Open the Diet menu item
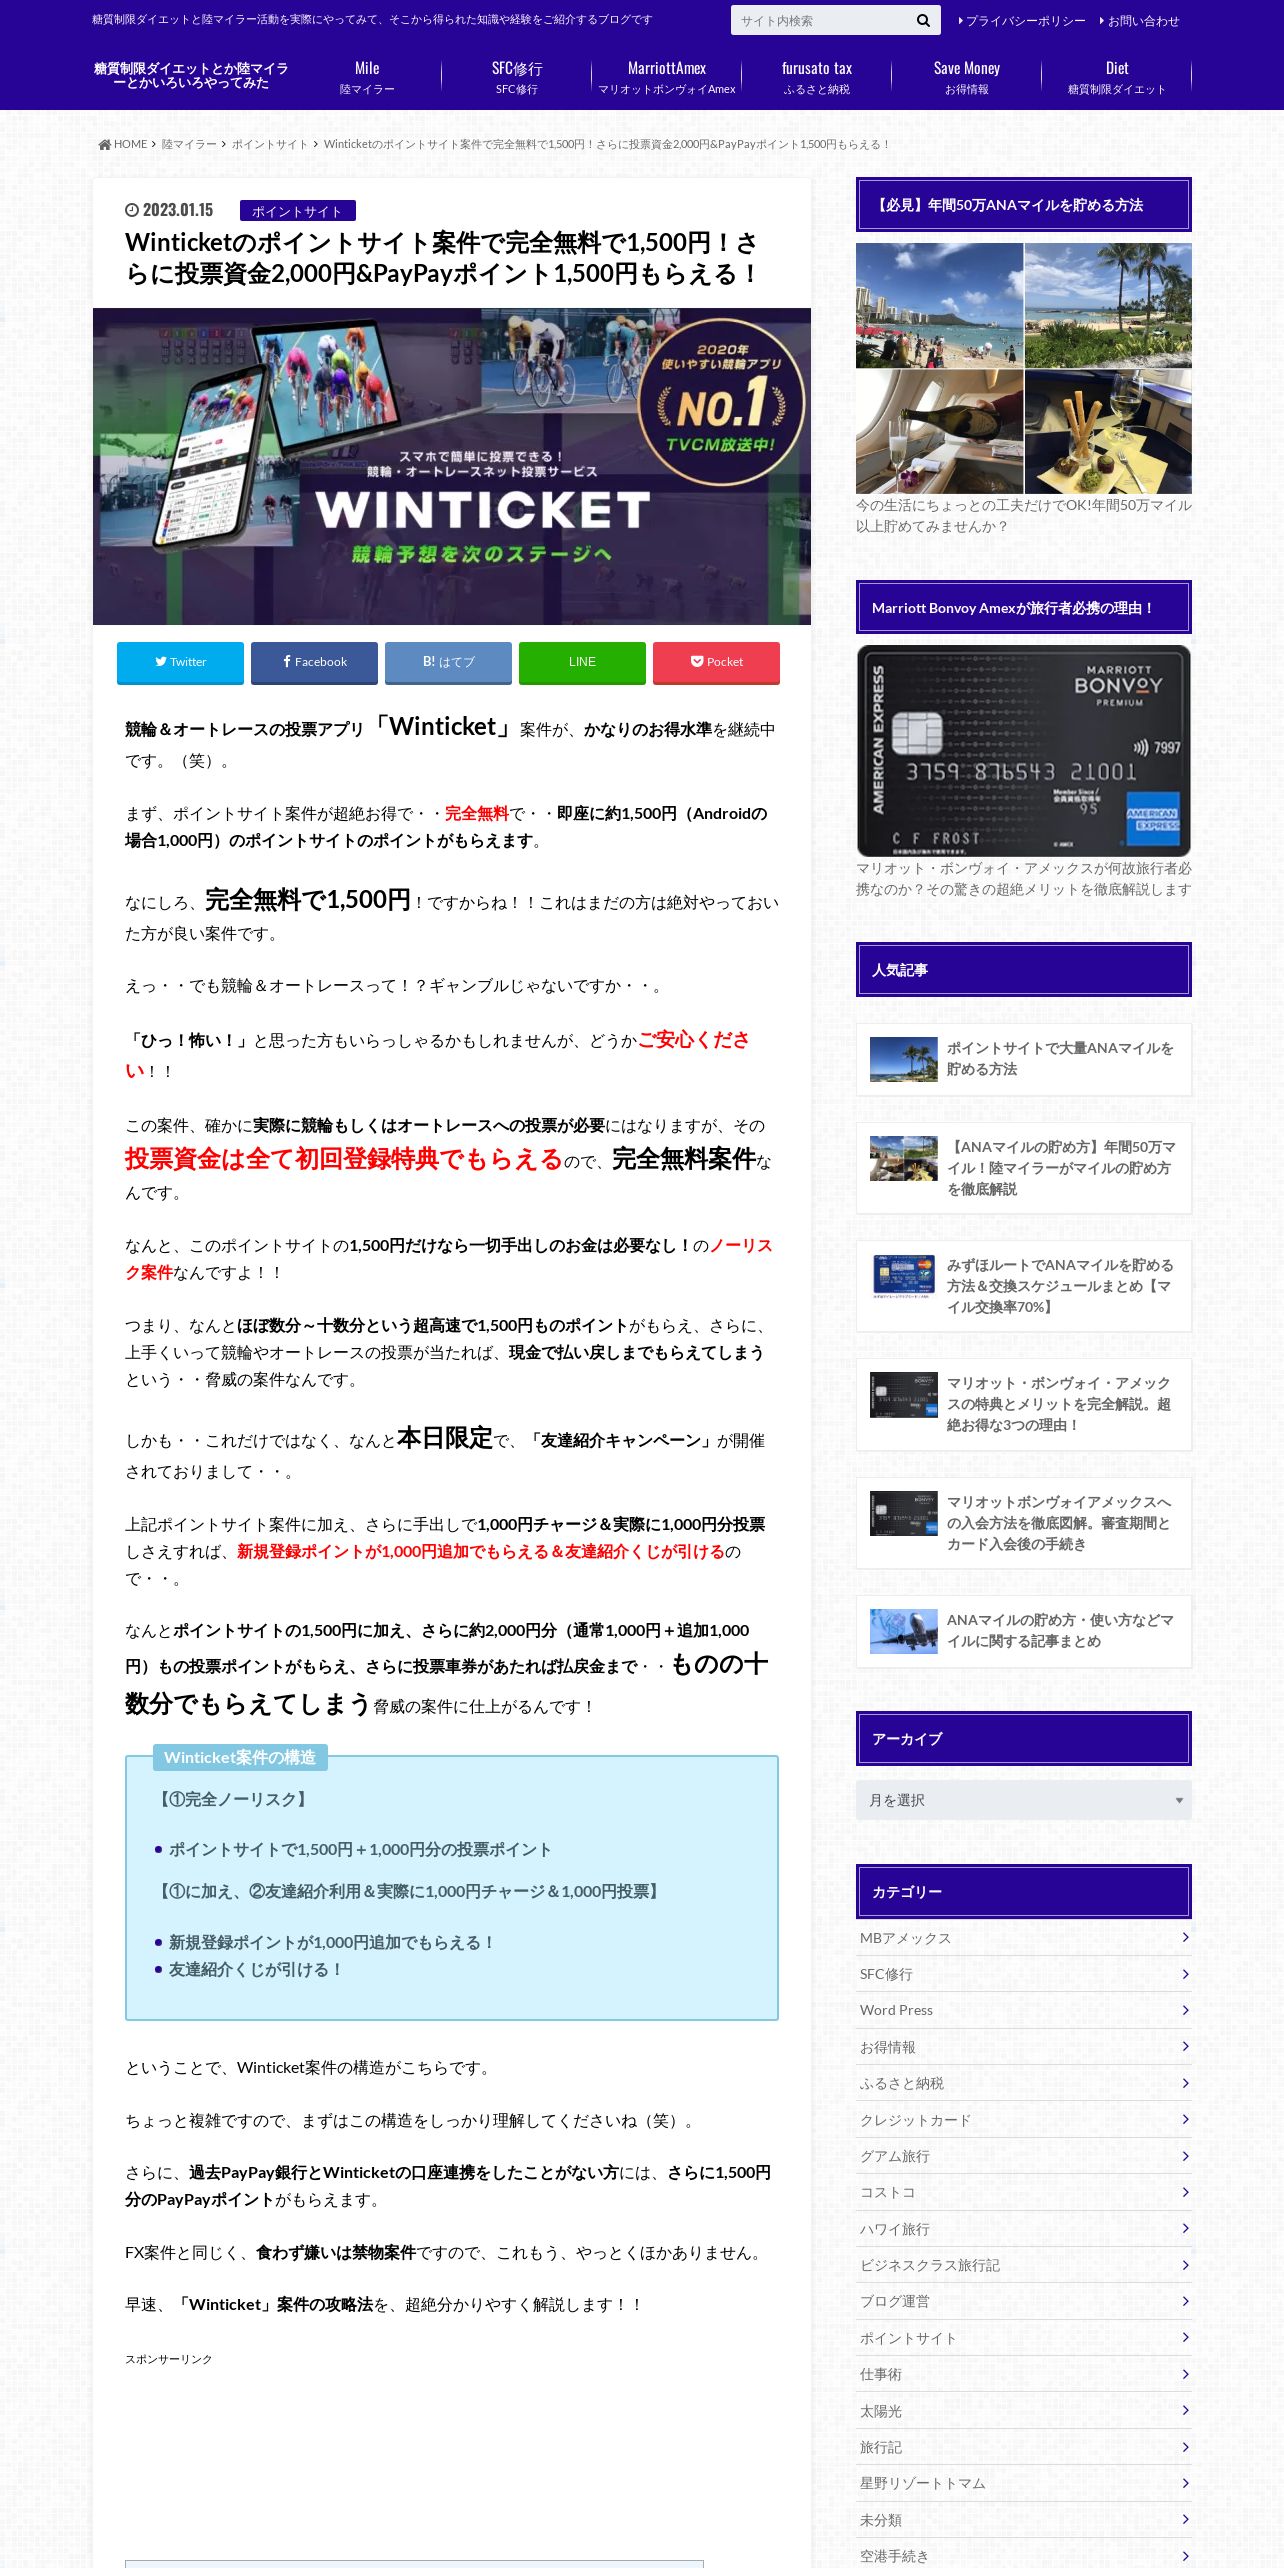The image size is (1284, 2568). tap(1117, 78)
